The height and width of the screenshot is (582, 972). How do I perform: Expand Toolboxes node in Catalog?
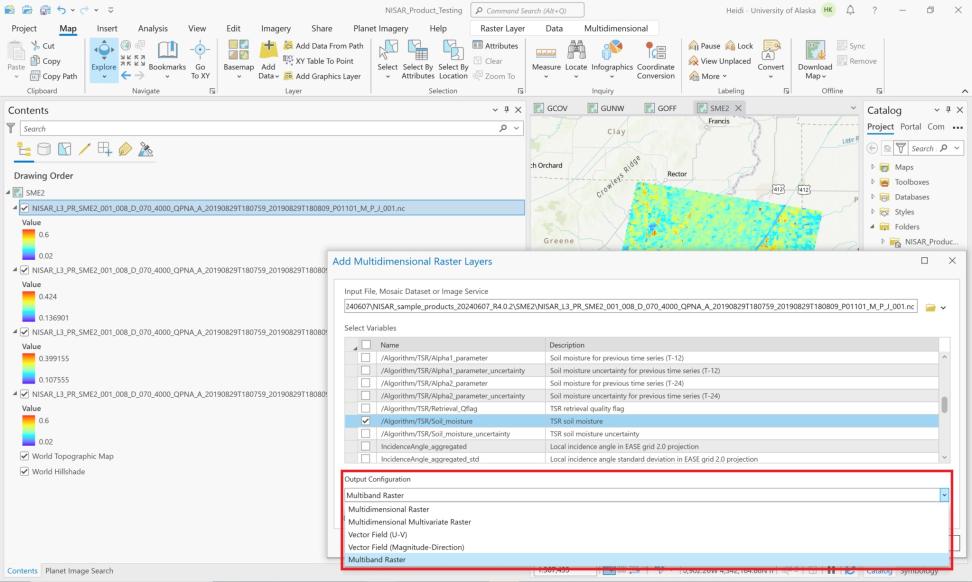pos(873,182)
